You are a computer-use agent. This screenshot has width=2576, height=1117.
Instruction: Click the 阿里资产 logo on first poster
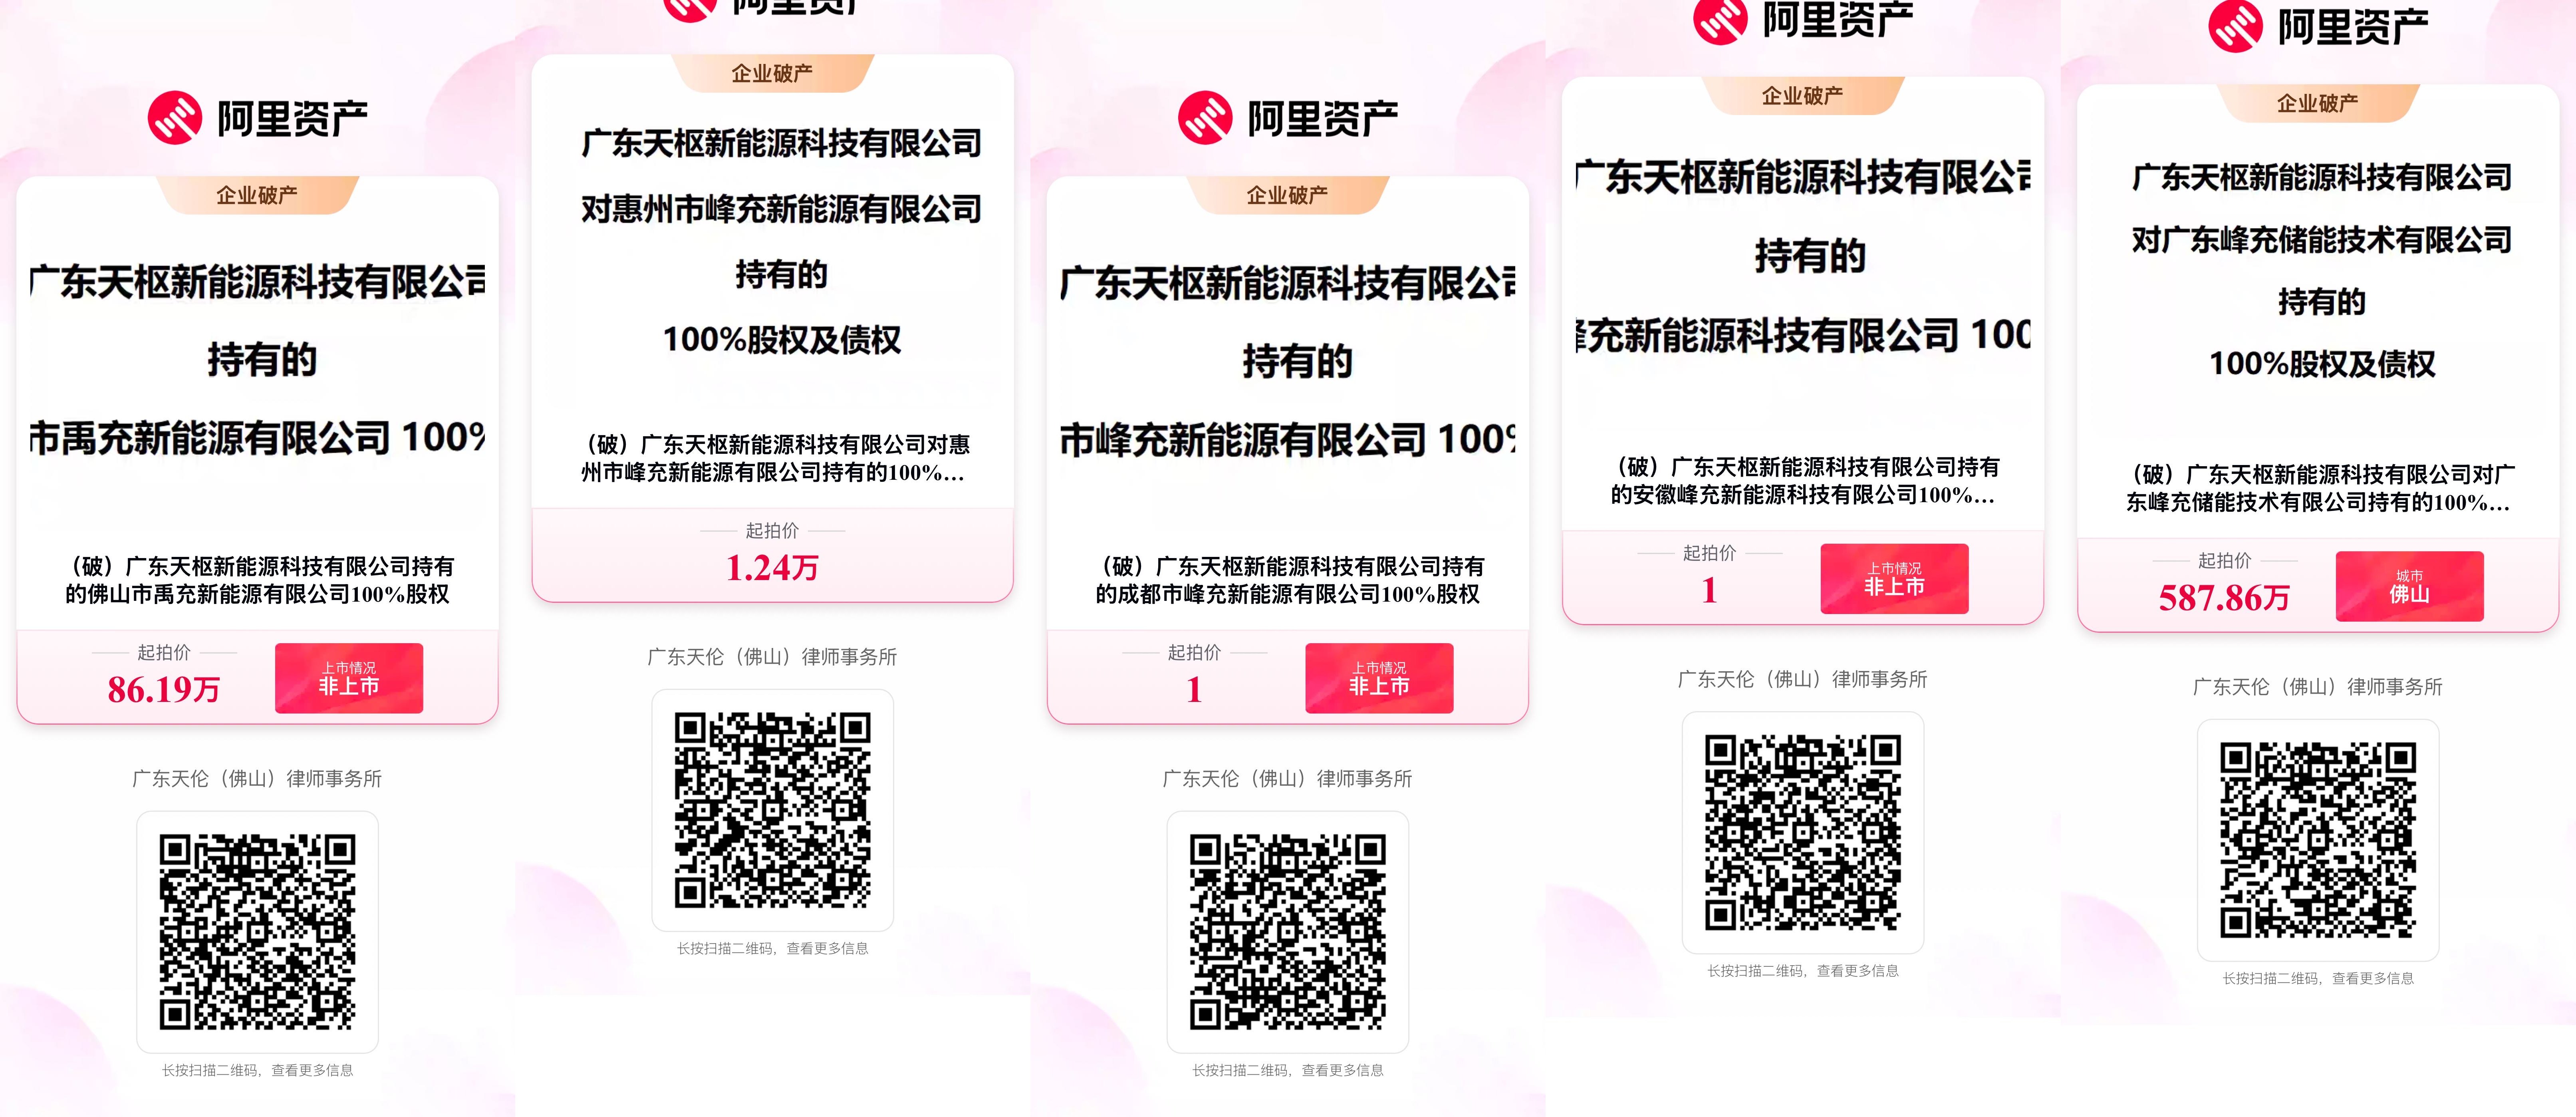[258, 118]
